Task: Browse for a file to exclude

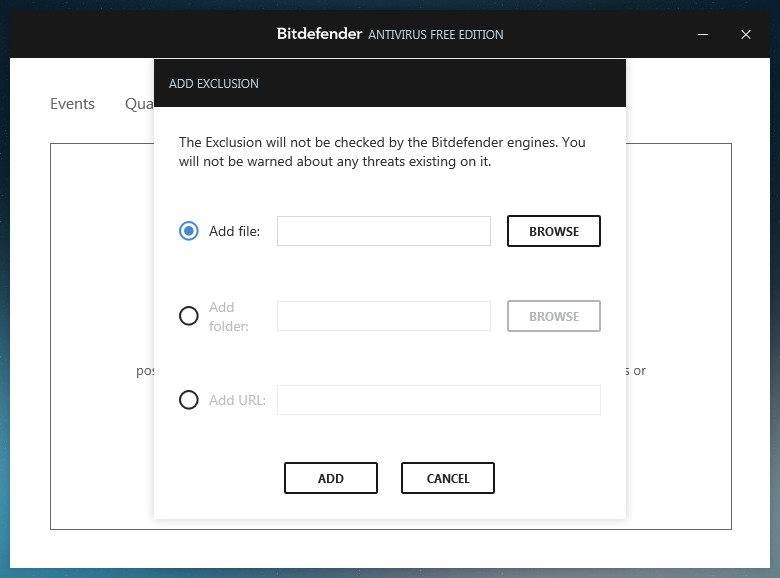Action: [554, 231]
